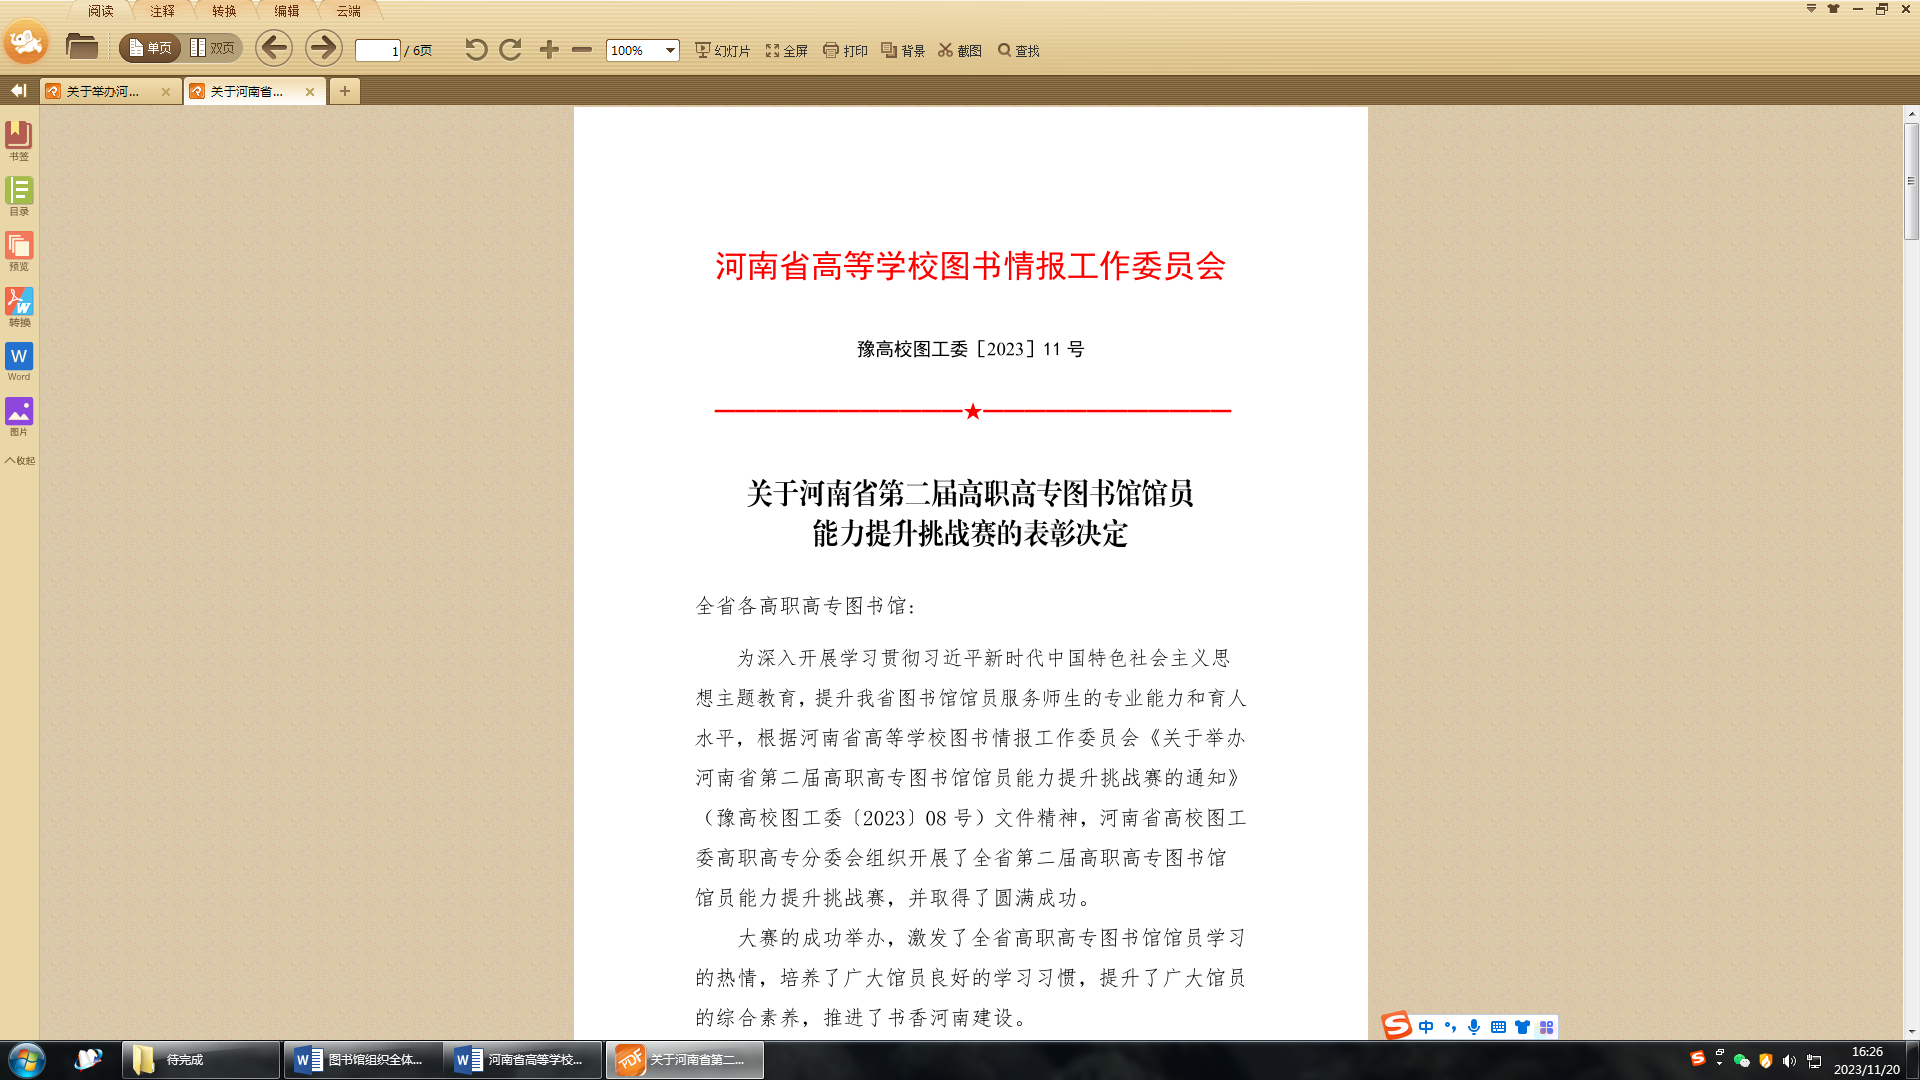
Task: Open the skin shirt icon in title bar
Action: (1833, 8)
